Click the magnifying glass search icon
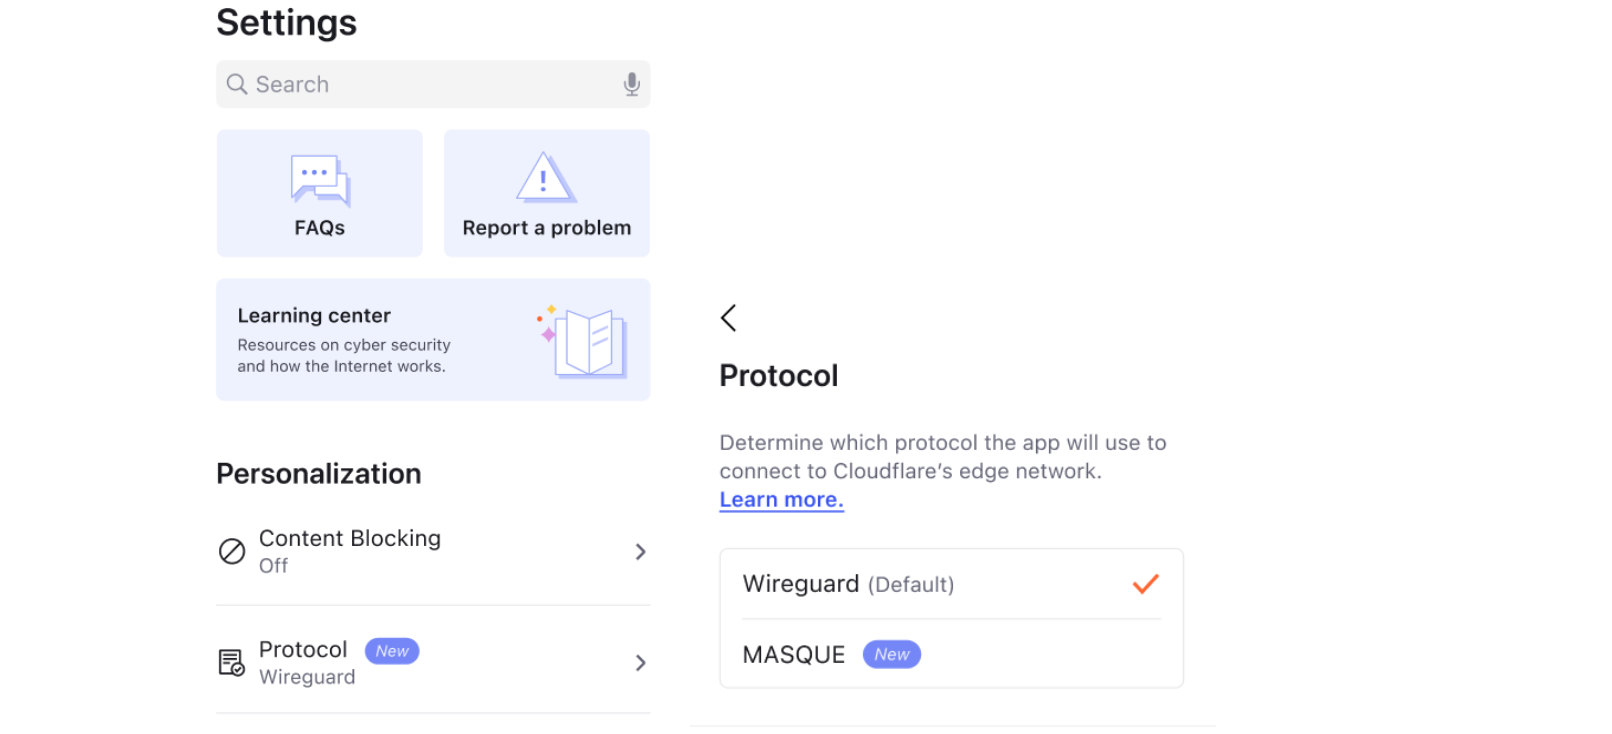The height and width of the screenshot is (734, 1612). point(237,84)
